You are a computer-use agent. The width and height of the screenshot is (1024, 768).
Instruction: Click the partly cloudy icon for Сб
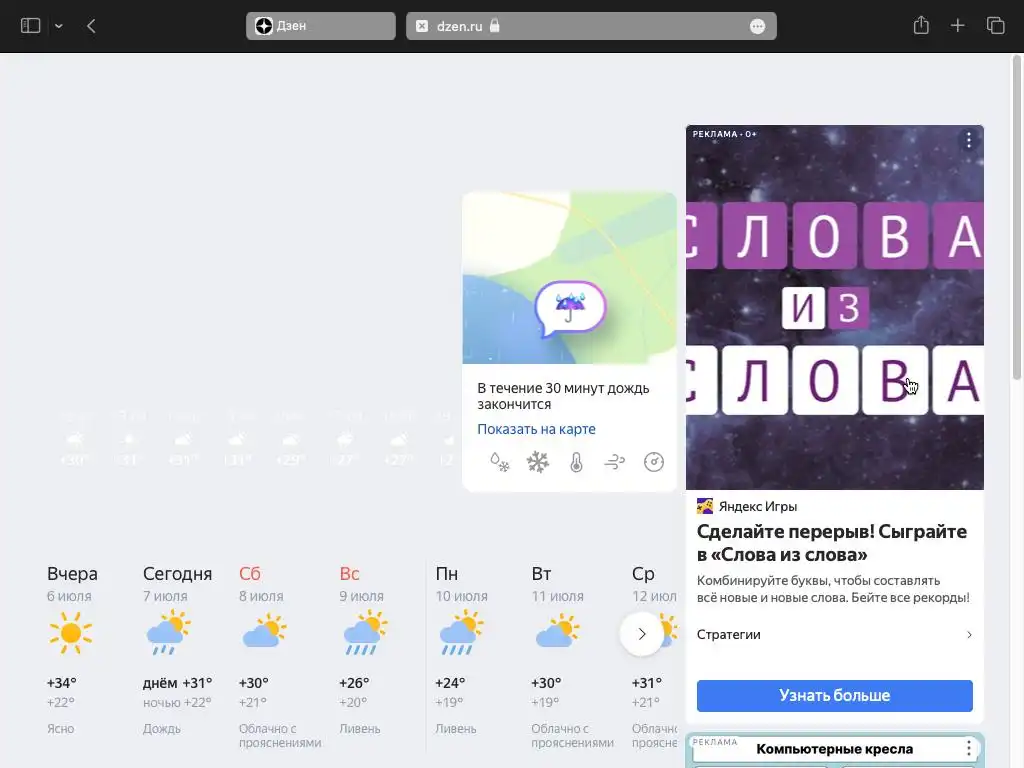coord(264,631)
